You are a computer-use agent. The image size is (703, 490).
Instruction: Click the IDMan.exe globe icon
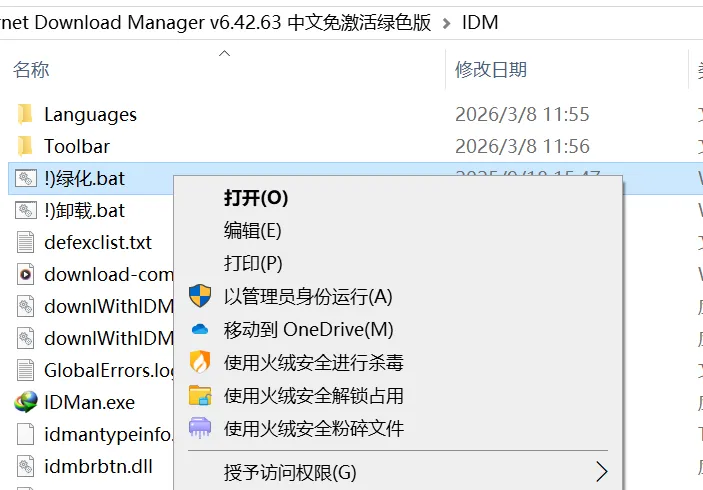(26, 402)
